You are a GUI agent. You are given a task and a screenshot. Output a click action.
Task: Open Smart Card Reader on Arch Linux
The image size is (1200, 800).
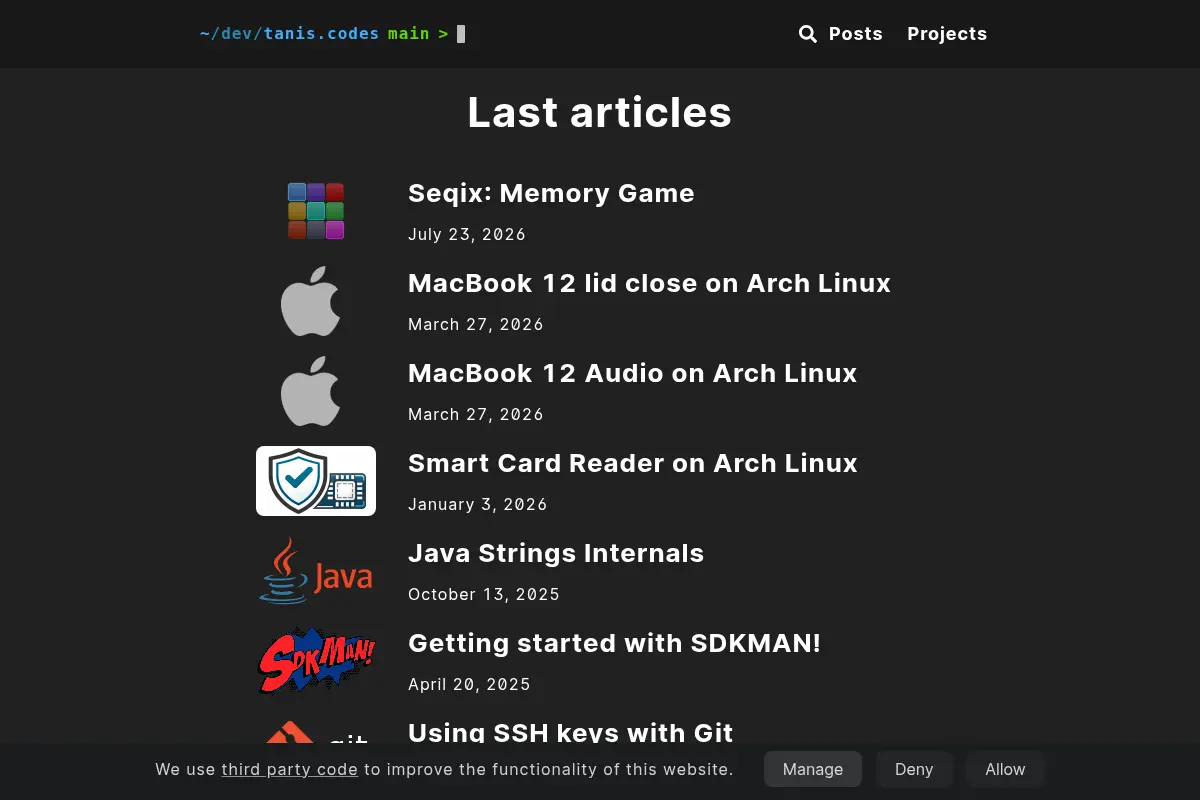pos(633,463)
